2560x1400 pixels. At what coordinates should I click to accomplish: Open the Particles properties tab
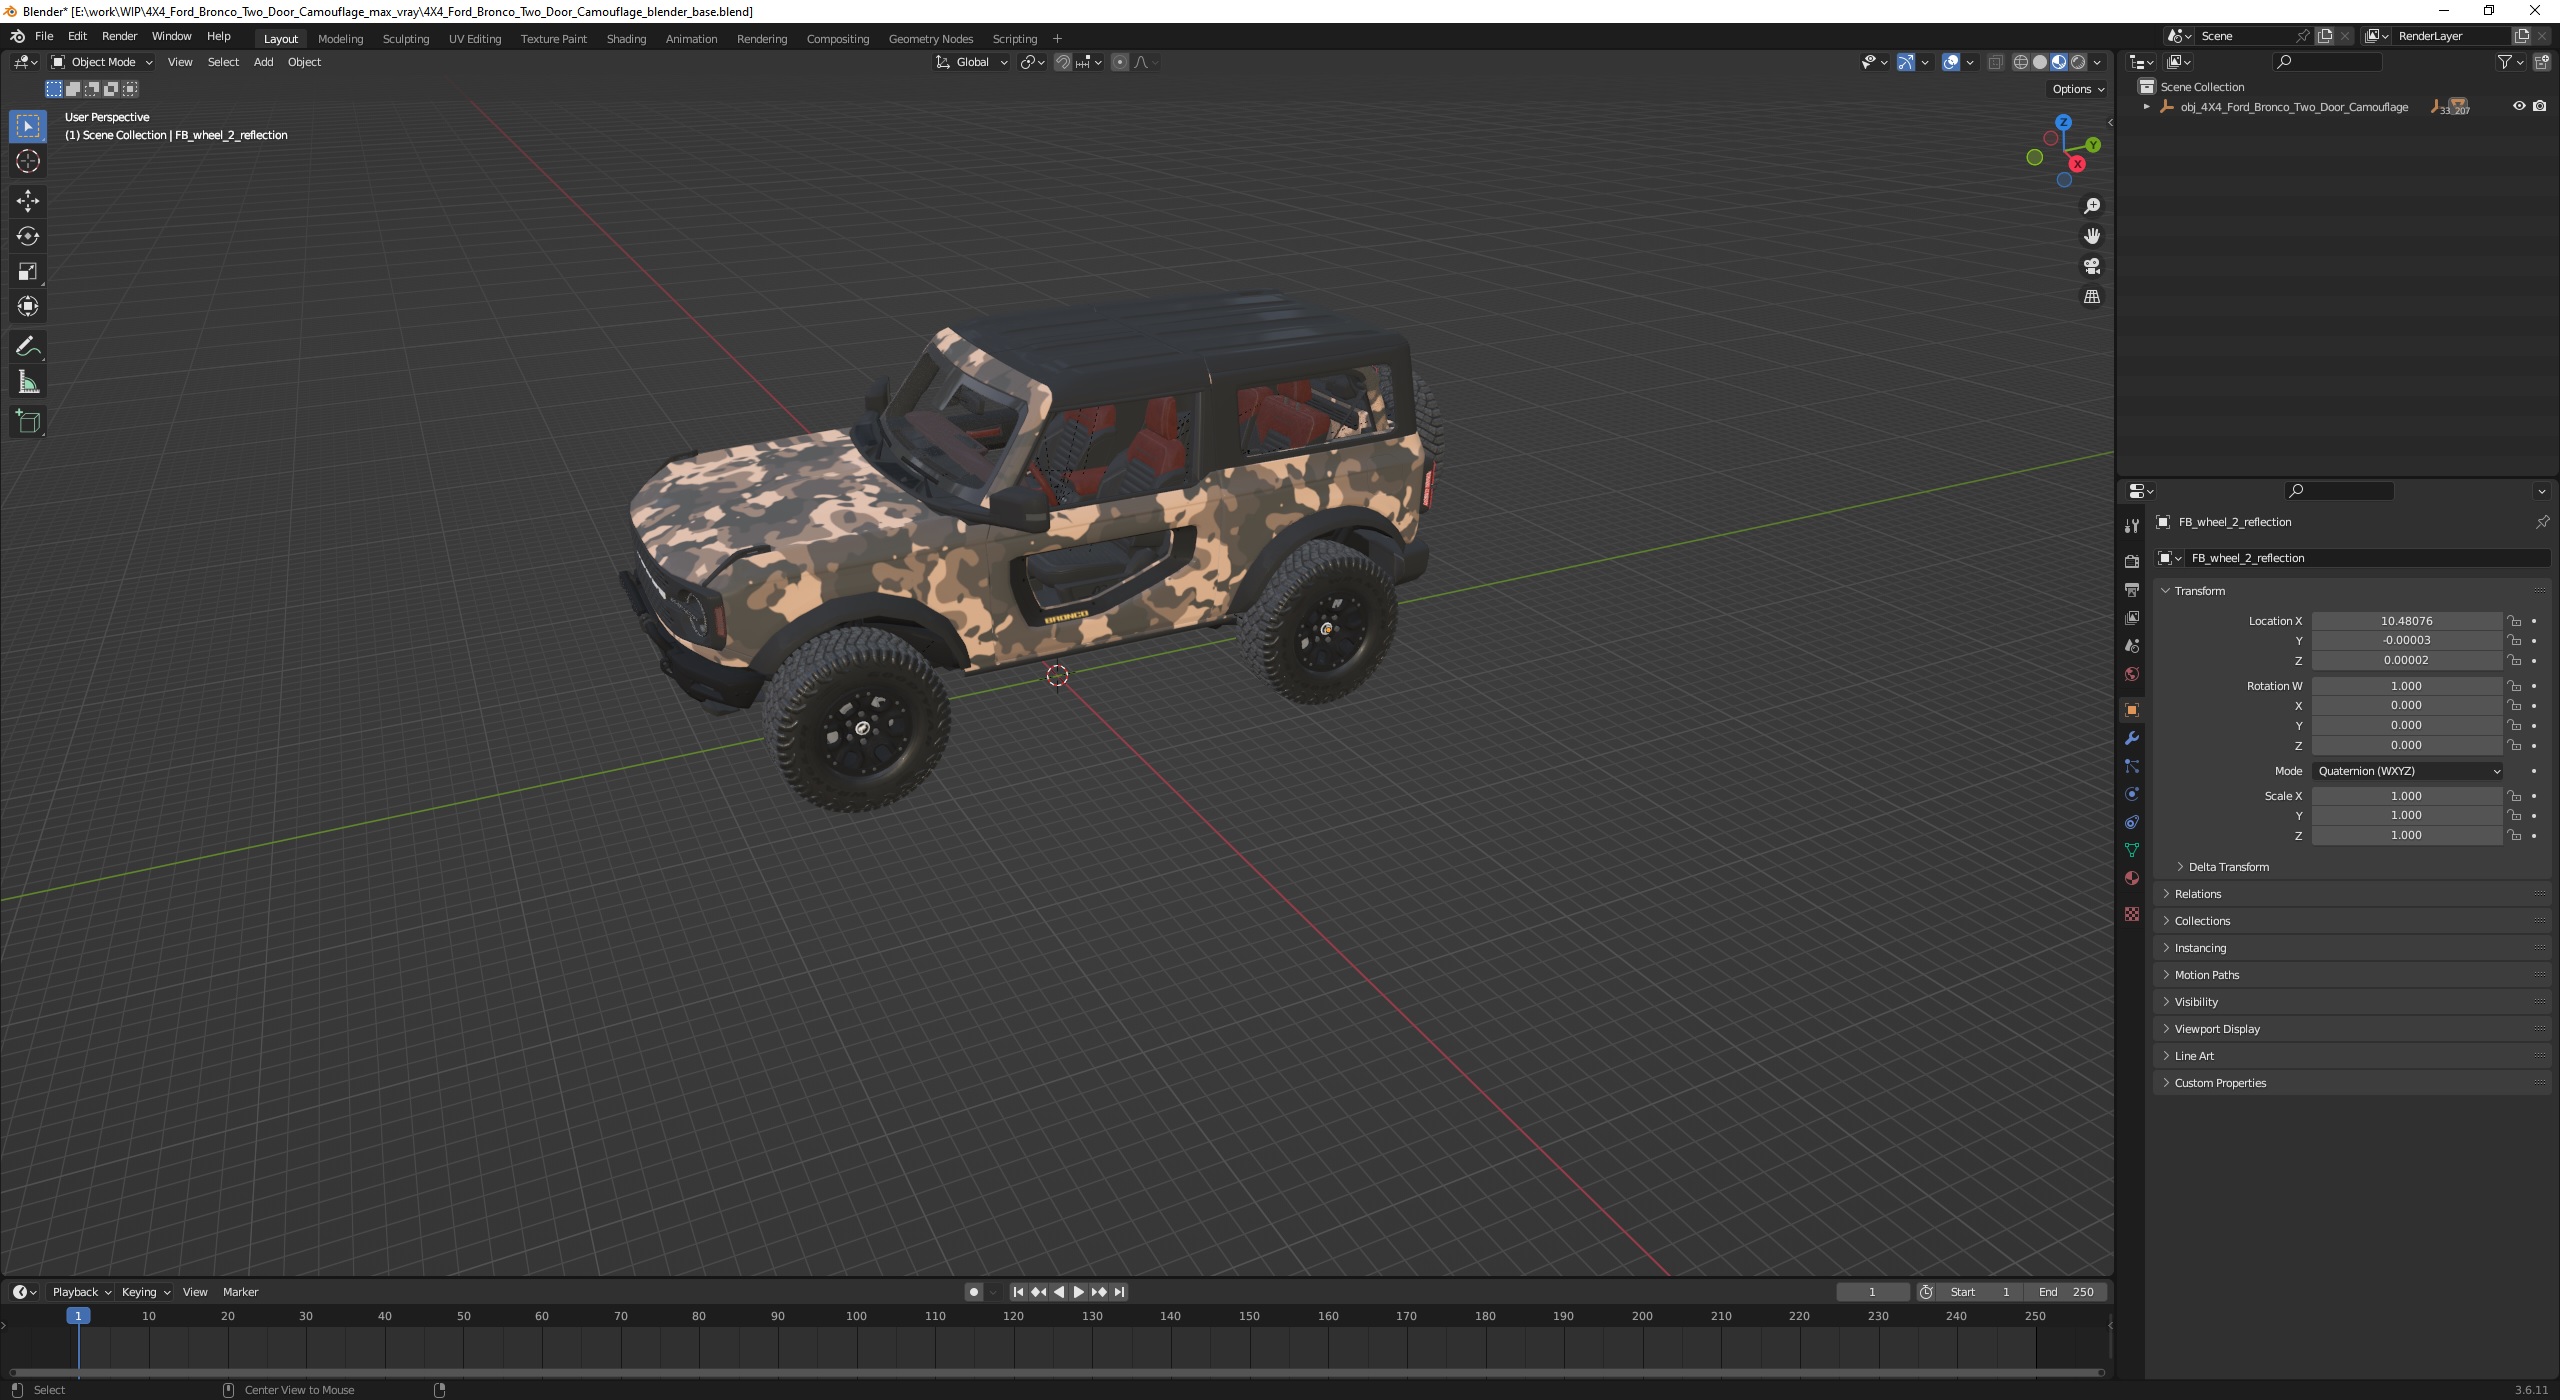[x=2131, y=766]
